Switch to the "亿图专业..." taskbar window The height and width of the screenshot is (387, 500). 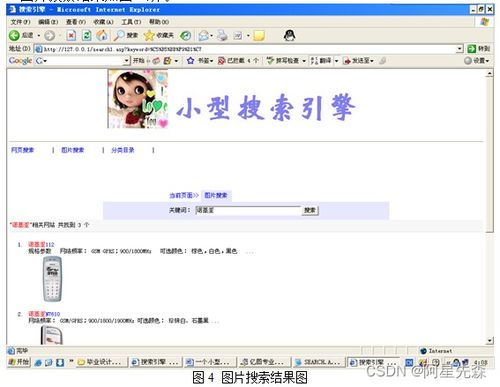point(264,362)
